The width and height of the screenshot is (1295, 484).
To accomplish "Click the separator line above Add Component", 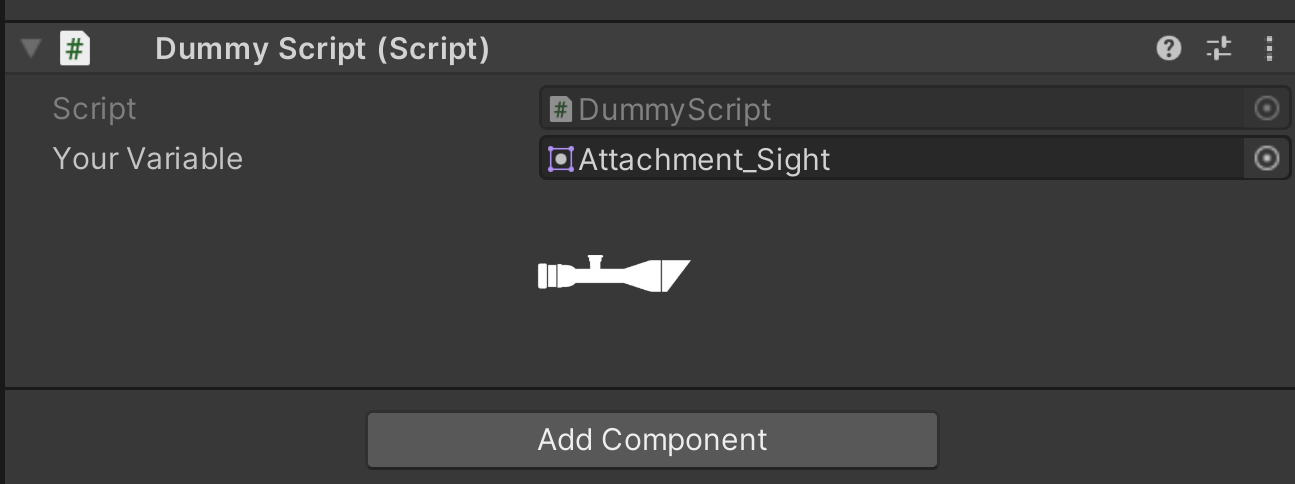I will pos(650,388).
